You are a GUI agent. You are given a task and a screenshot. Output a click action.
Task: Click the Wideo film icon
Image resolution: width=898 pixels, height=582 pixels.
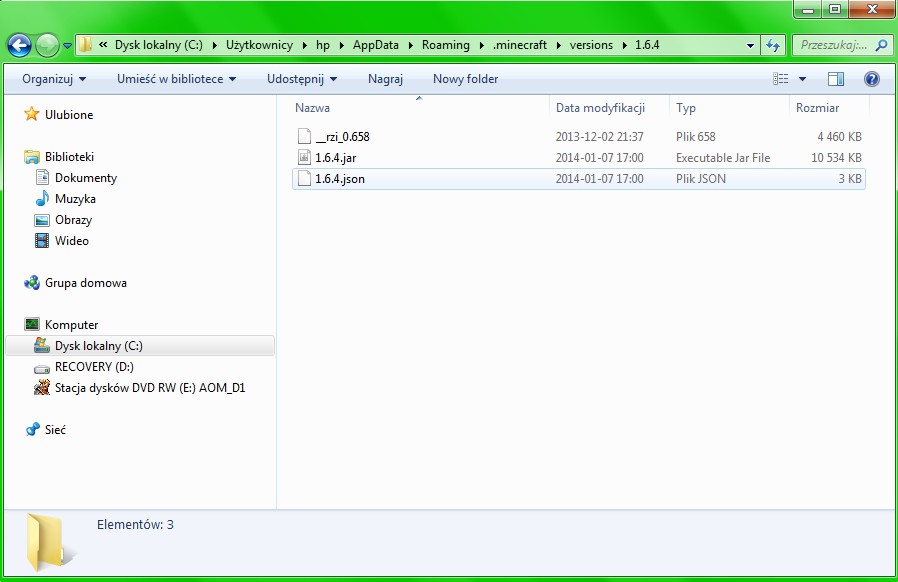coord(42,241)
